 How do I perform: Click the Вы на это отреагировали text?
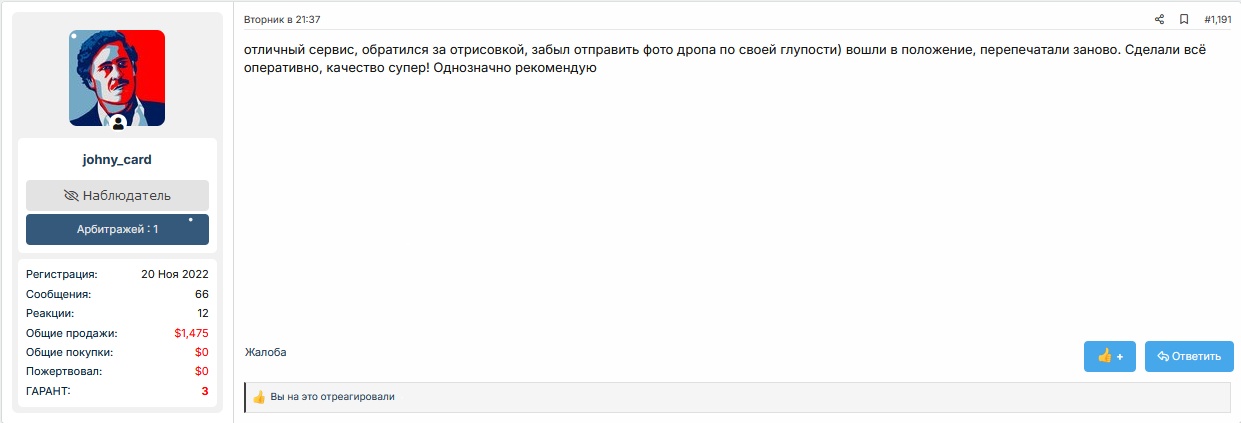(332, 397)
